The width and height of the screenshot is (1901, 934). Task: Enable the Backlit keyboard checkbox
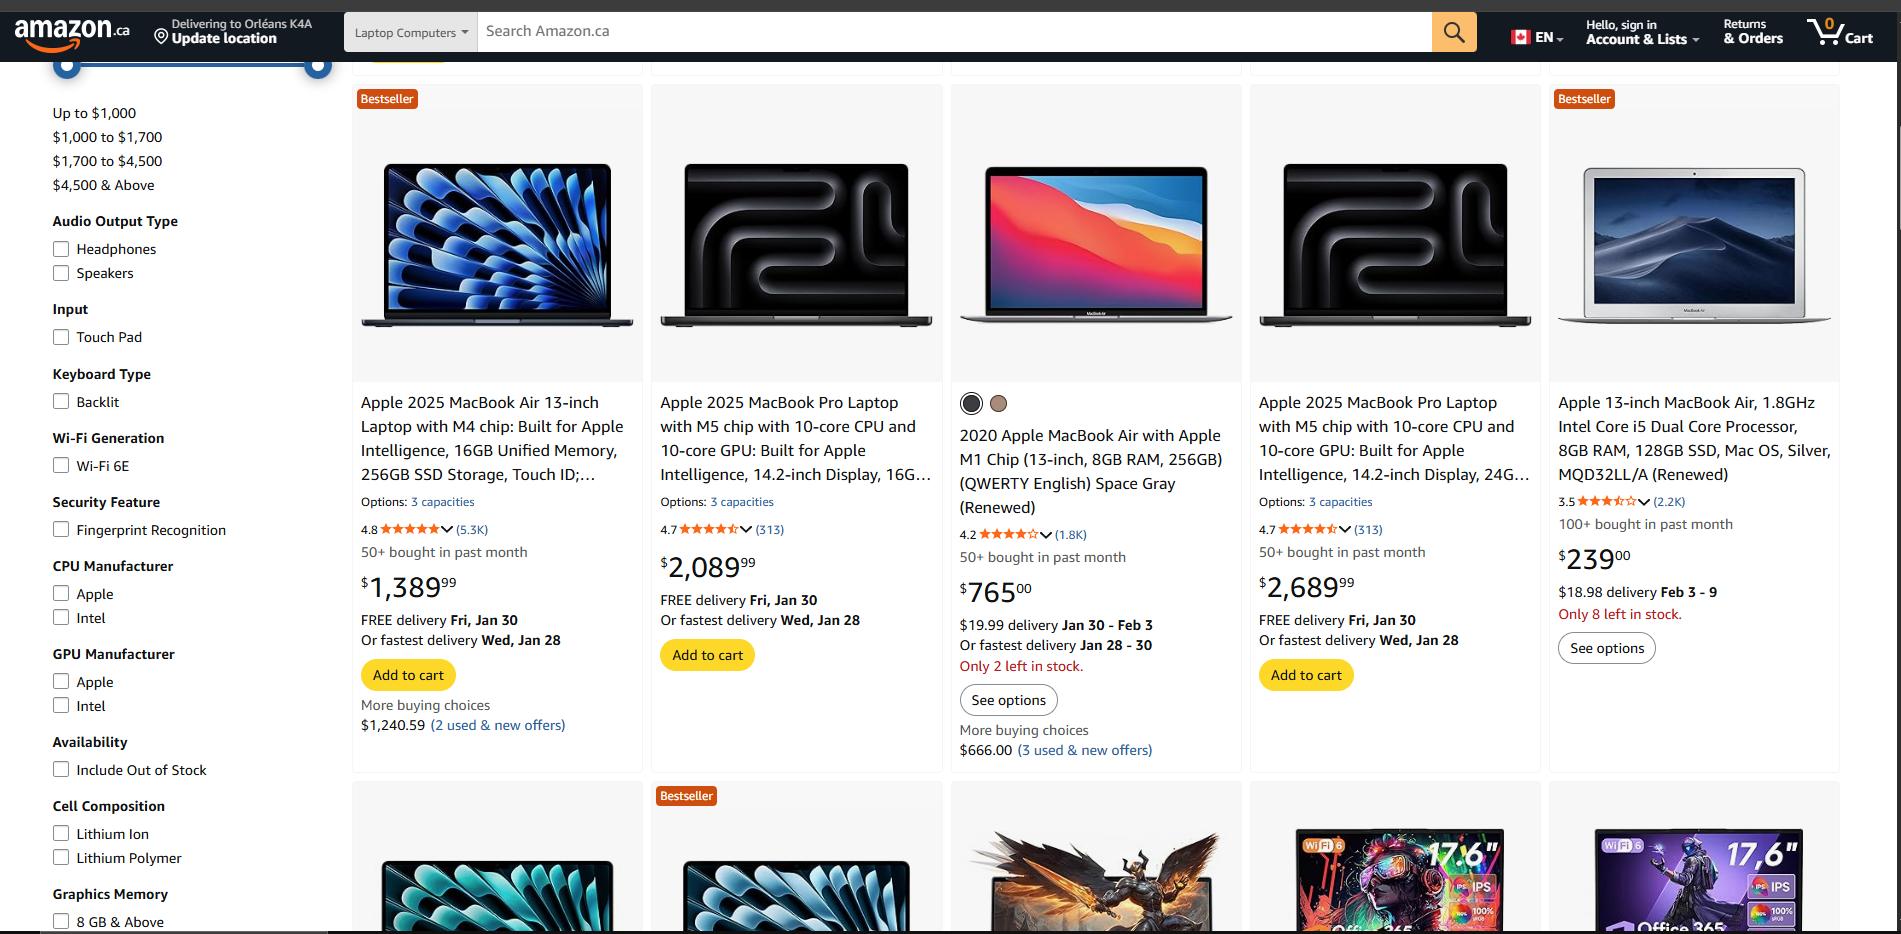coord(61,402)
